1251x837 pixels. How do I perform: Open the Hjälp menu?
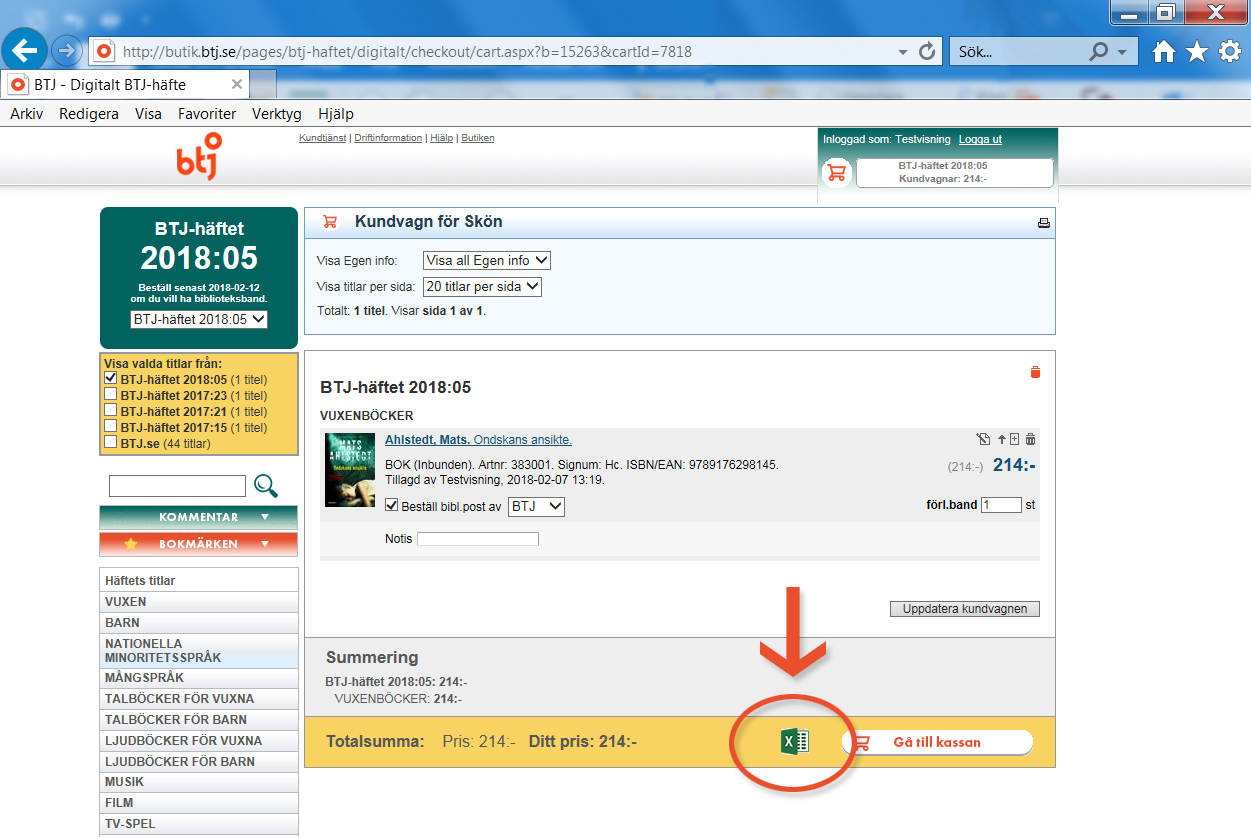pyautogui.click(x=336, y=114)
